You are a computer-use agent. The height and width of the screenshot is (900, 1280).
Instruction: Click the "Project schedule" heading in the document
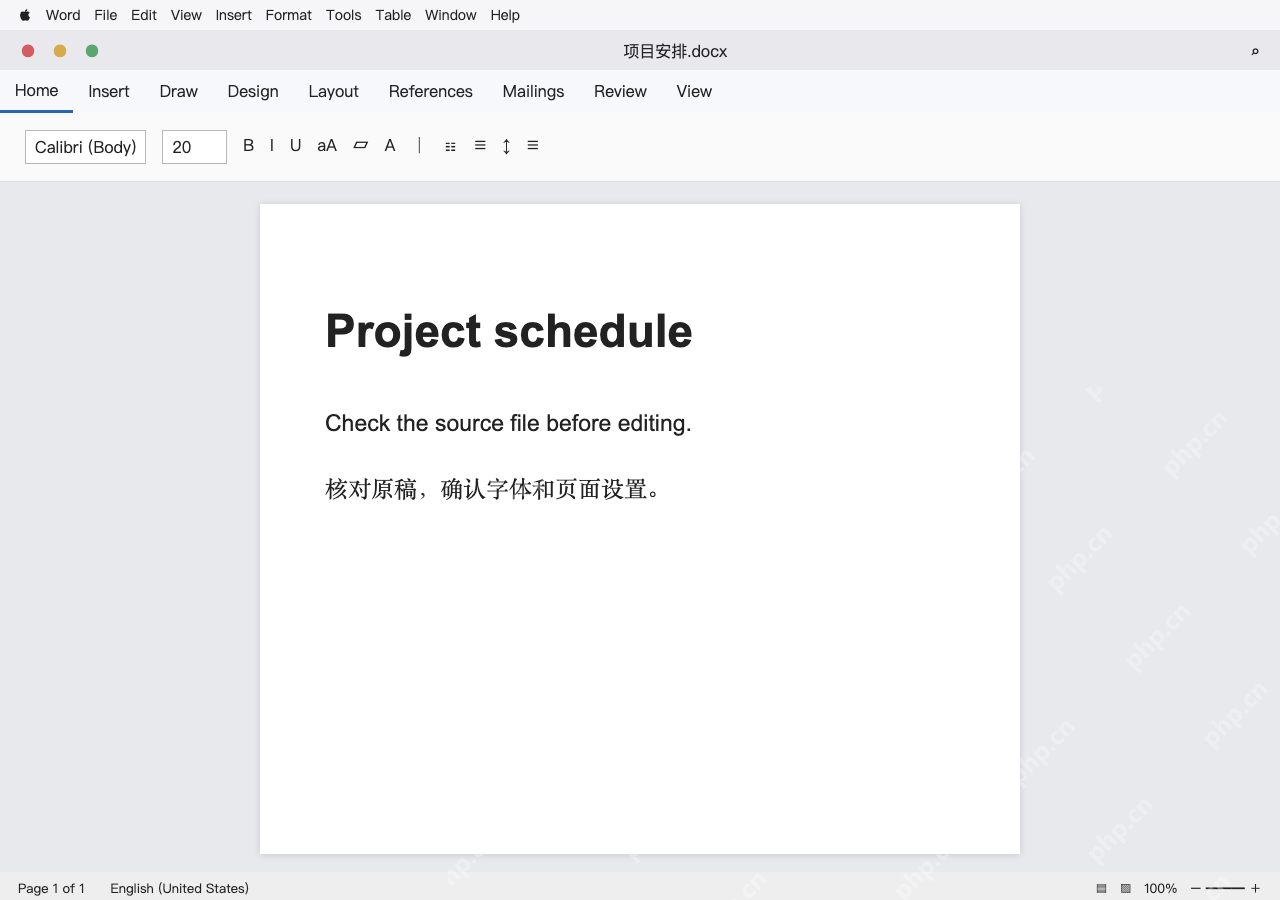[508, 331]
